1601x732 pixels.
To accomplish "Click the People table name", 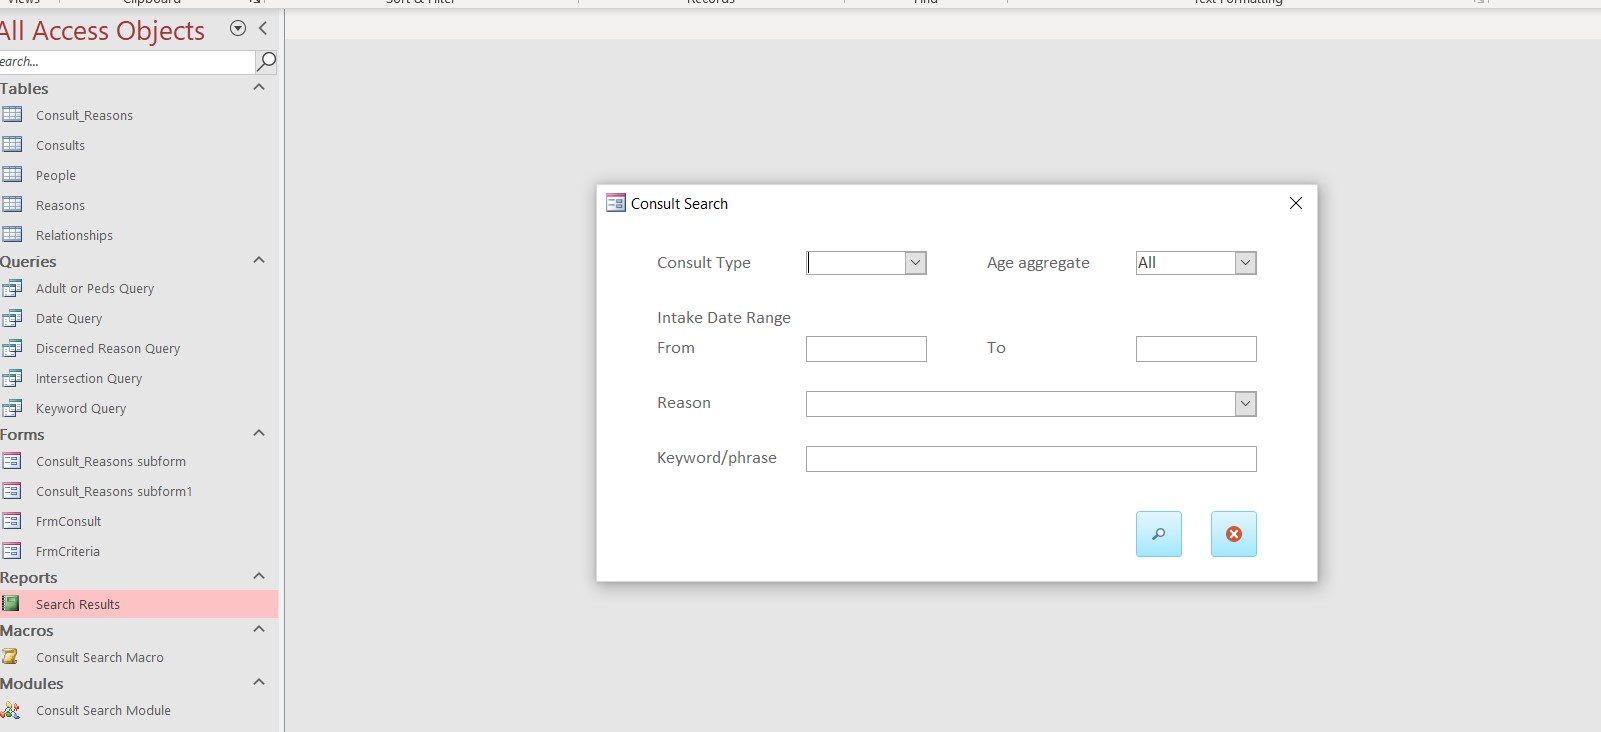I will pyautogui.click(x=56, y=176).
